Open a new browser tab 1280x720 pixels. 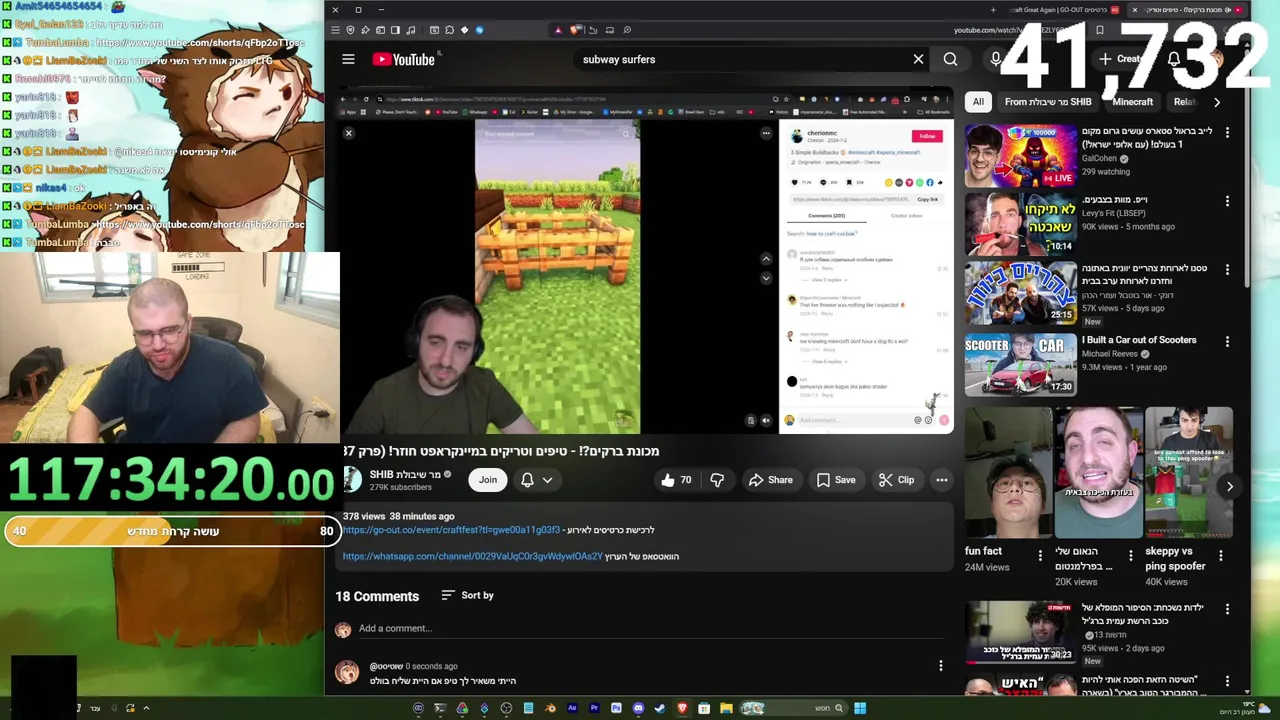(992, 10)
